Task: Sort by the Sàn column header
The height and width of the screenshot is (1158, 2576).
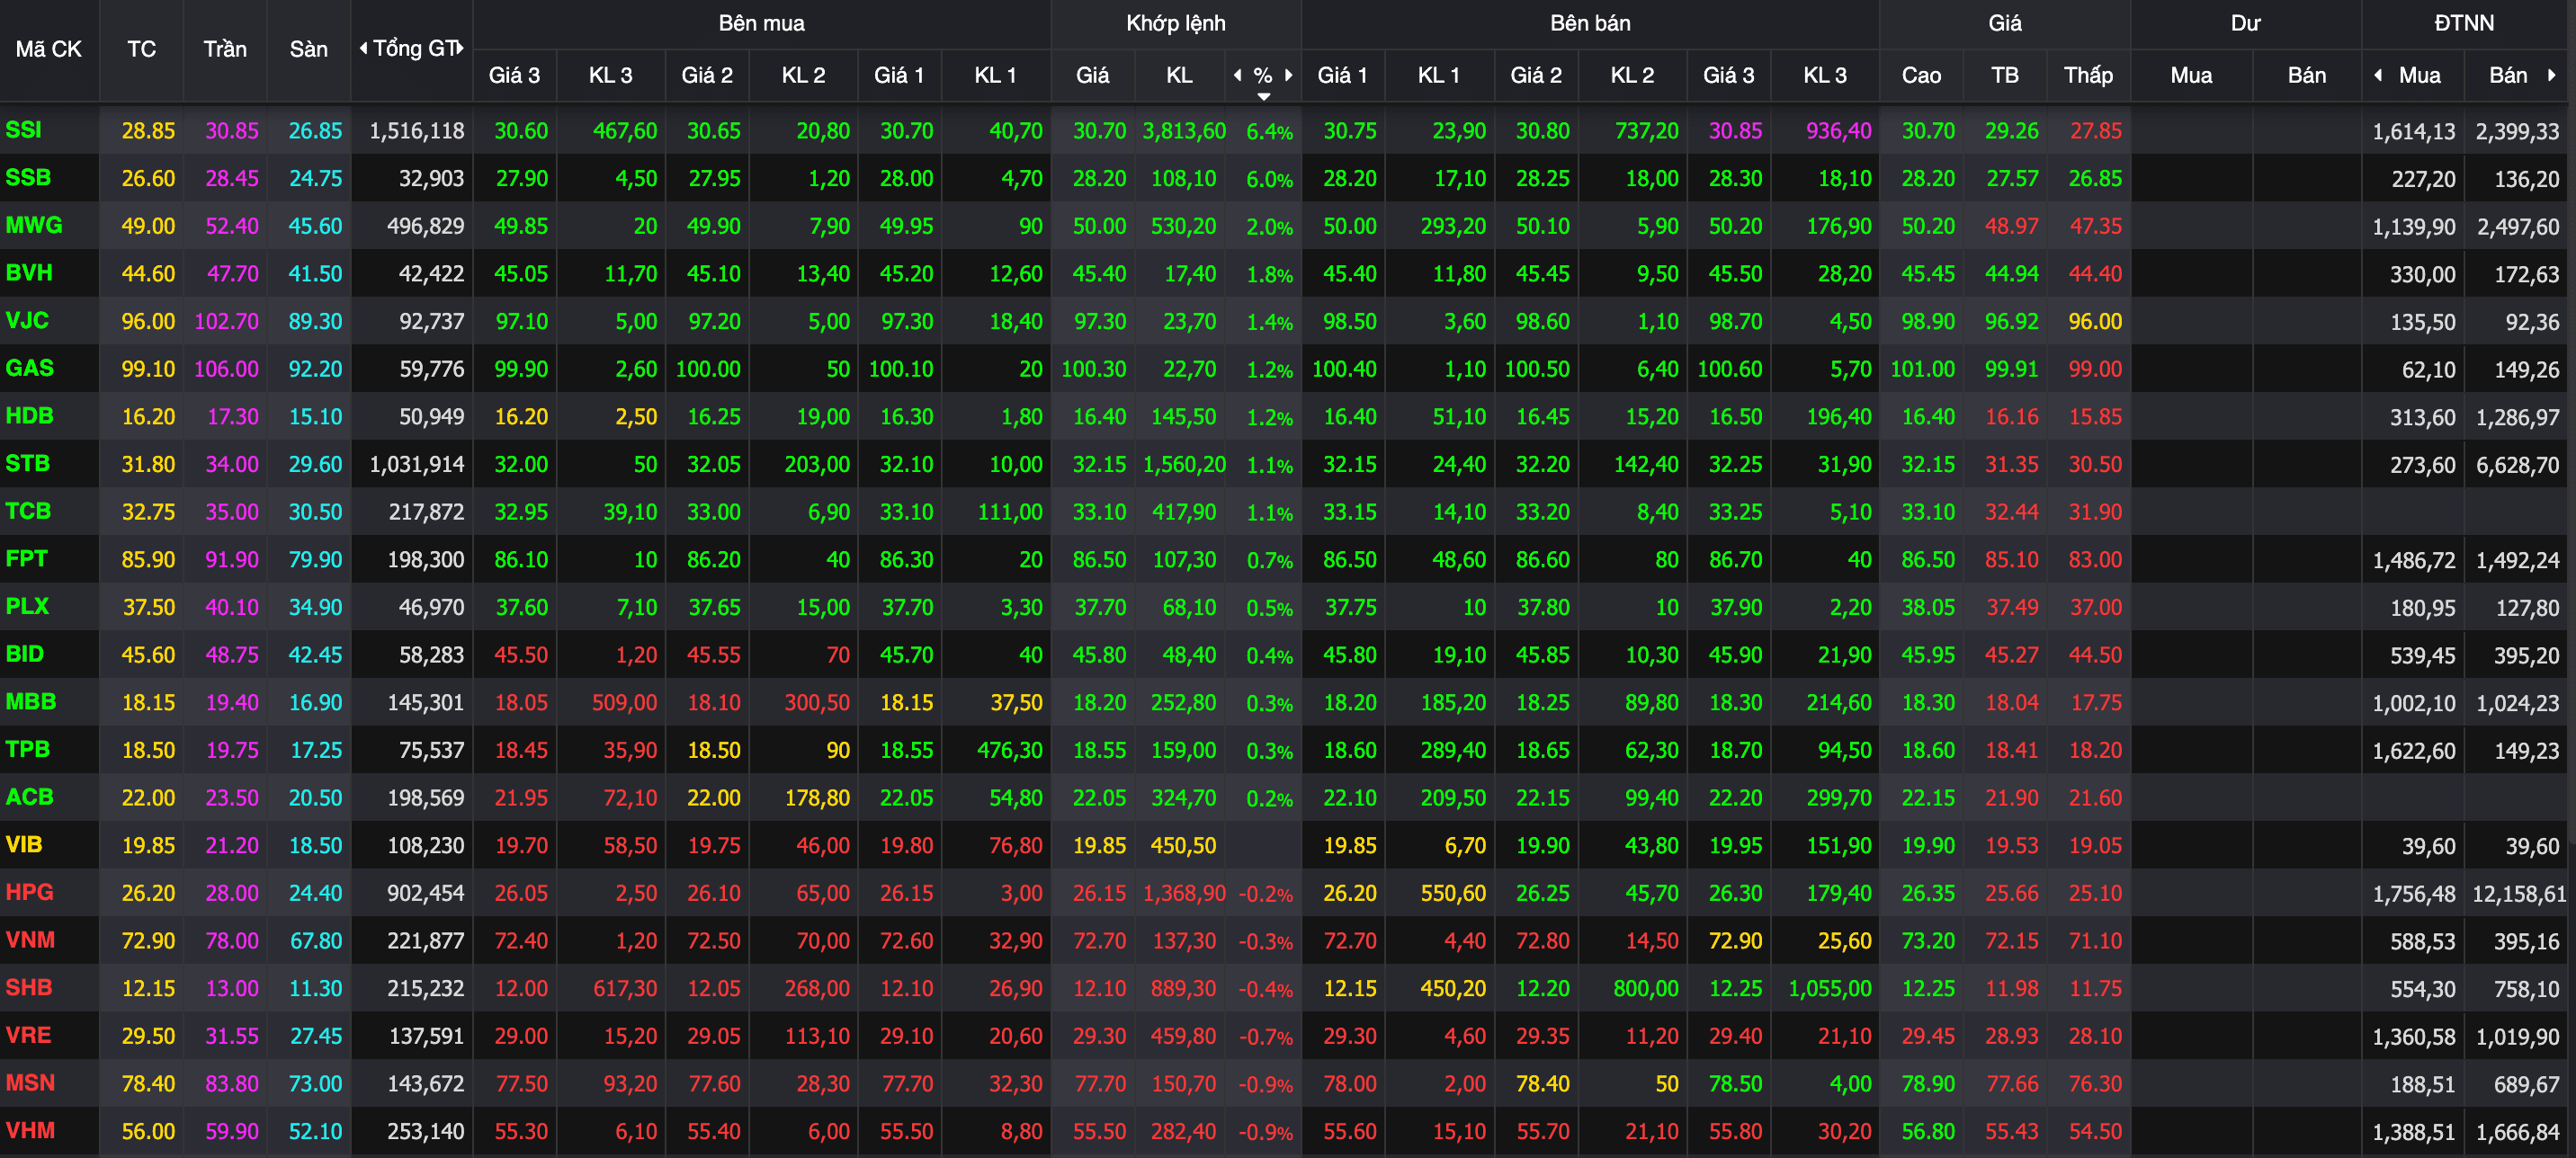Action: click(x=309, y=49)
